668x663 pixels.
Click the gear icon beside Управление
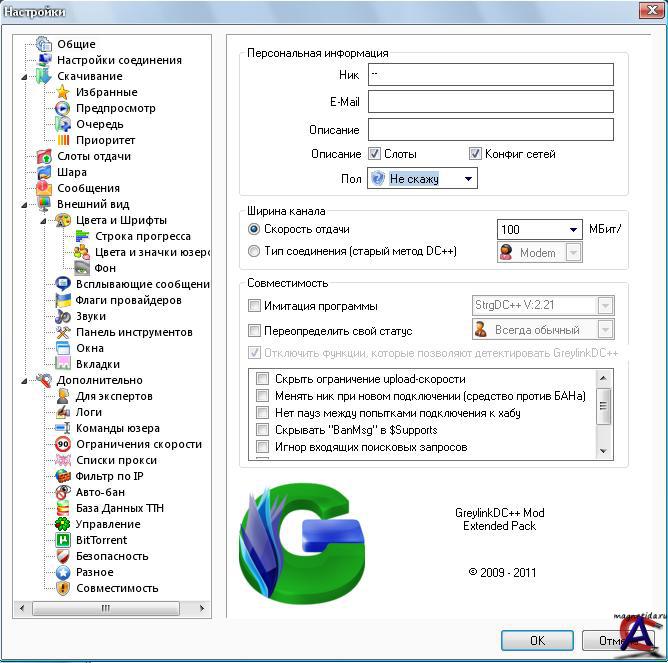[x=63, y=524]
